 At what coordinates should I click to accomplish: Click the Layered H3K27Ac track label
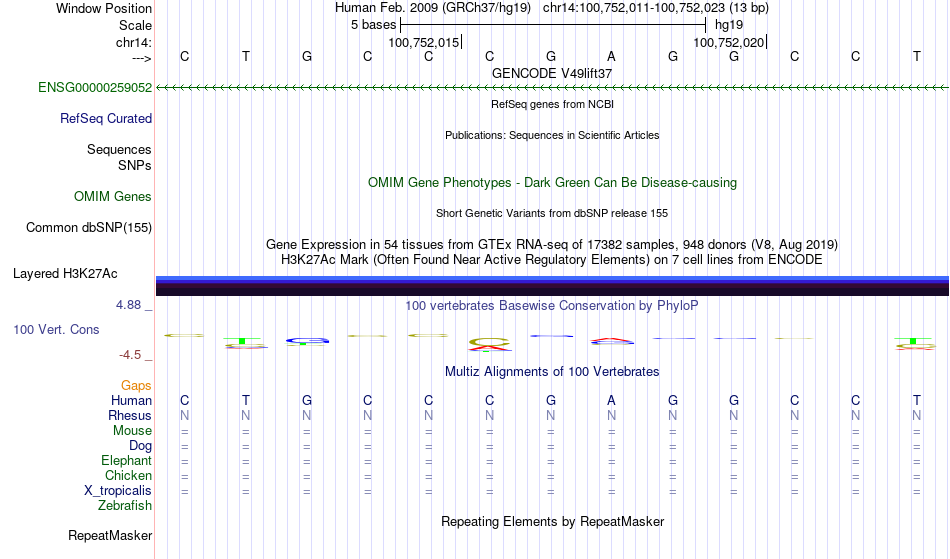65,273
